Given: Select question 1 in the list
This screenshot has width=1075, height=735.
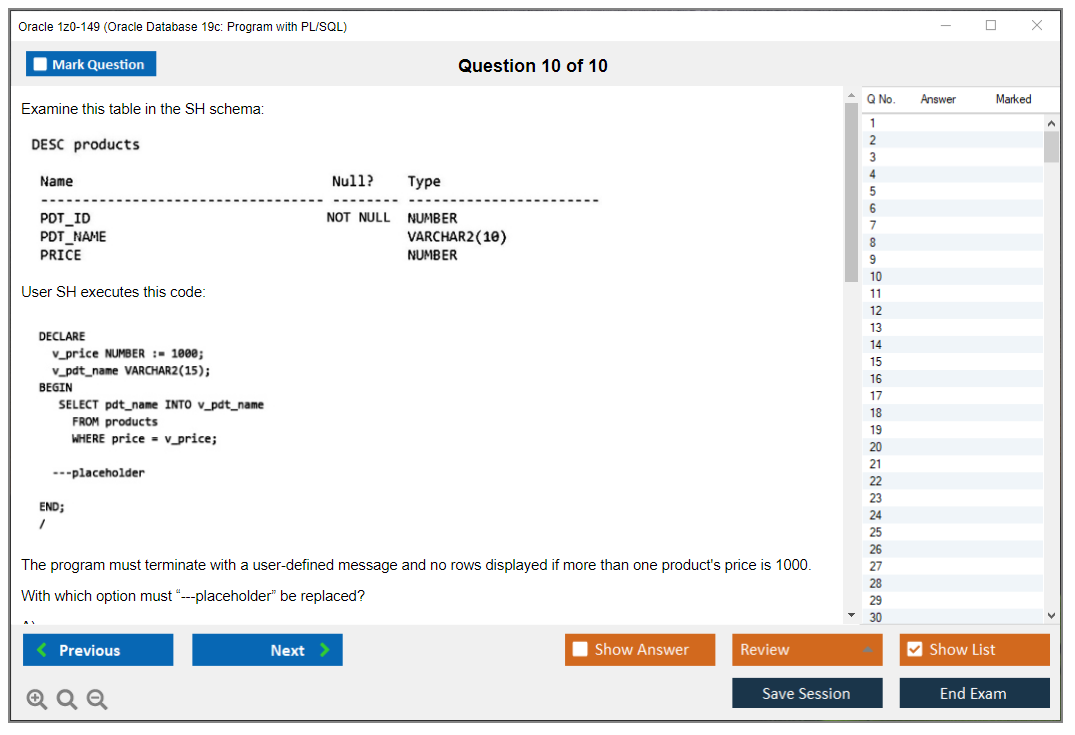Looking at the screenshot, I should [873, 123].
